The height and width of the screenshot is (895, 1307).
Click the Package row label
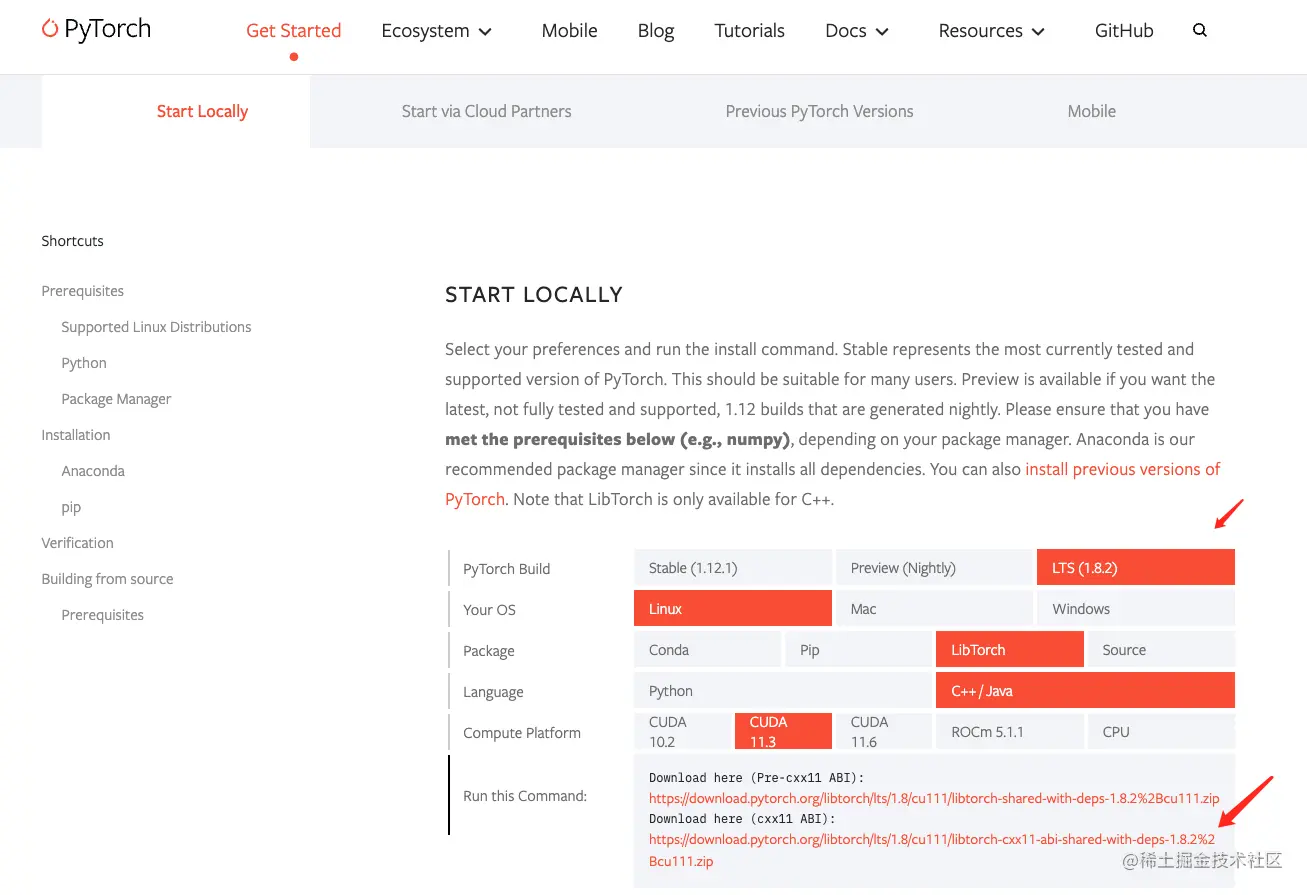489,651
